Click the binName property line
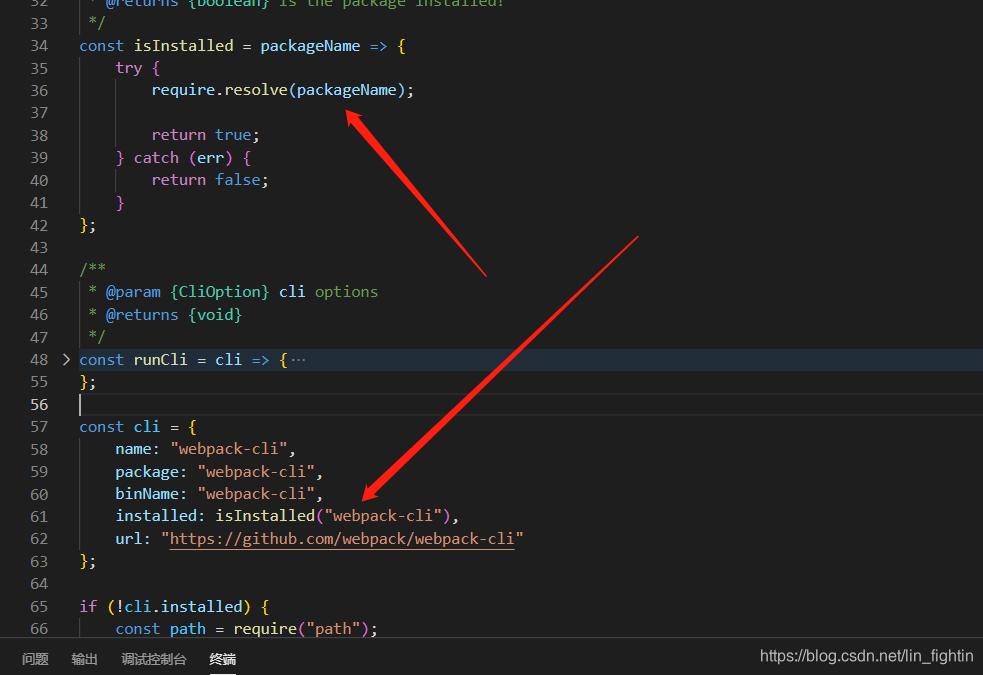The width and height of the screenshot is (983, 675). click(x=219, y=494)
